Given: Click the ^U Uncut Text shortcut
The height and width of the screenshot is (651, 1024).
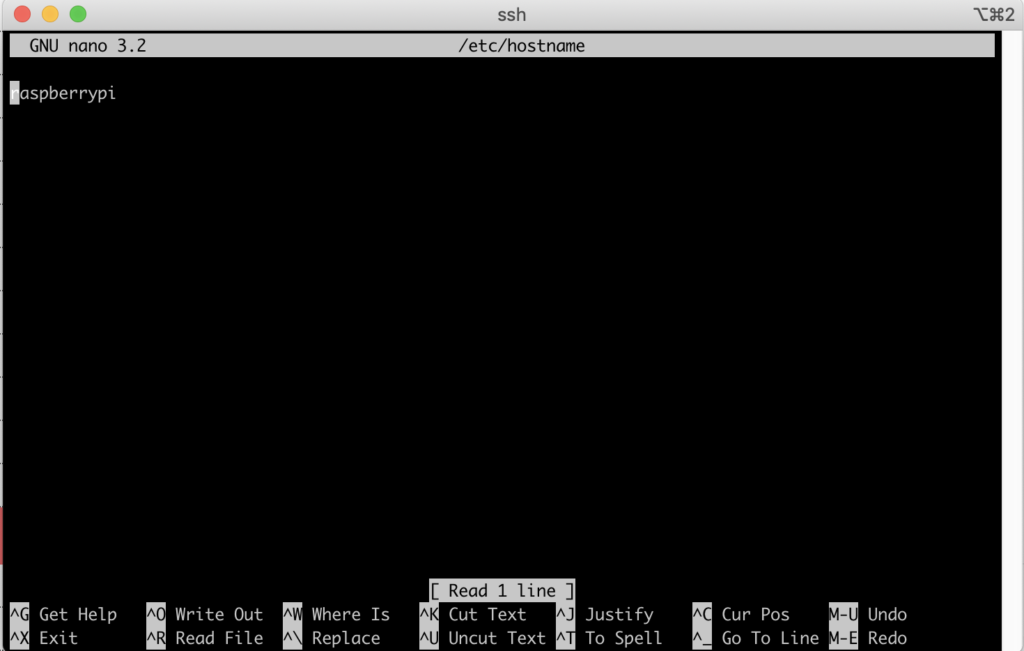Looking at the screenshot, I should tap(483, 638).
